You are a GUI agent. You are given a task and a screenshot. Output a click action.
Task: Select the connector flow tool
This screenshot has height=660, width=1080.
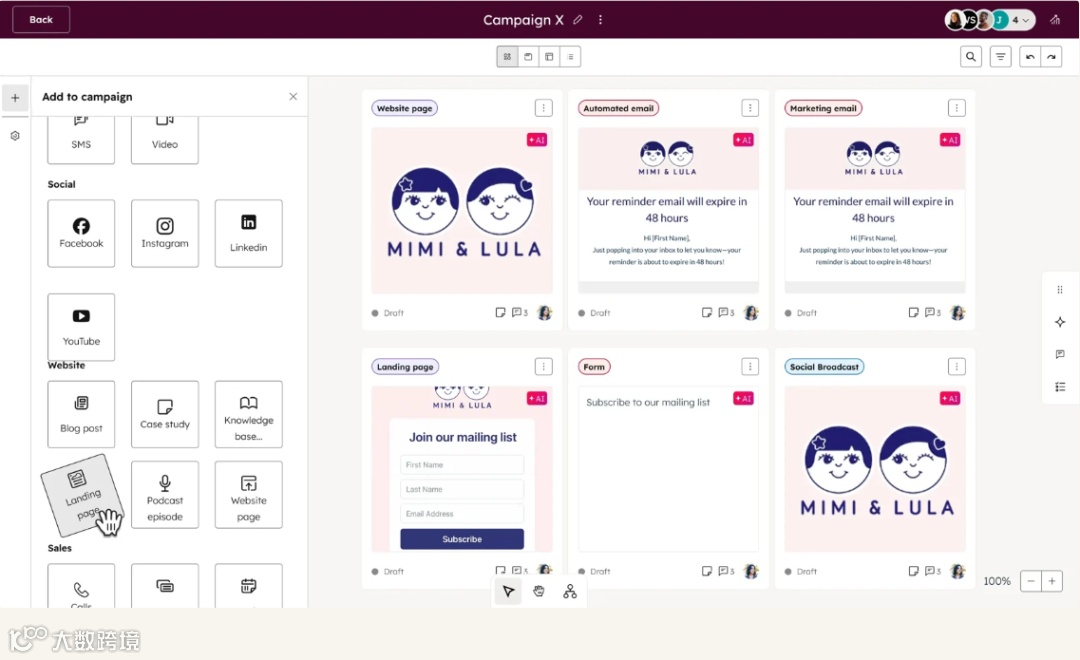570,592
